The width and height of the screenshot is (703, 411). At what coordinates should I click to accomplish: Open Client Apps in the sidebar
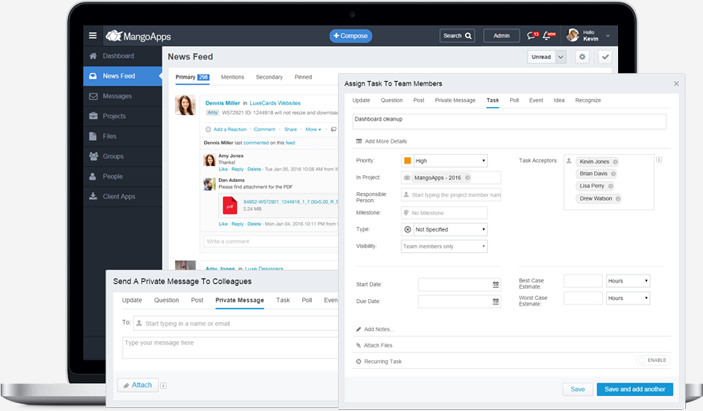point(122,196)
